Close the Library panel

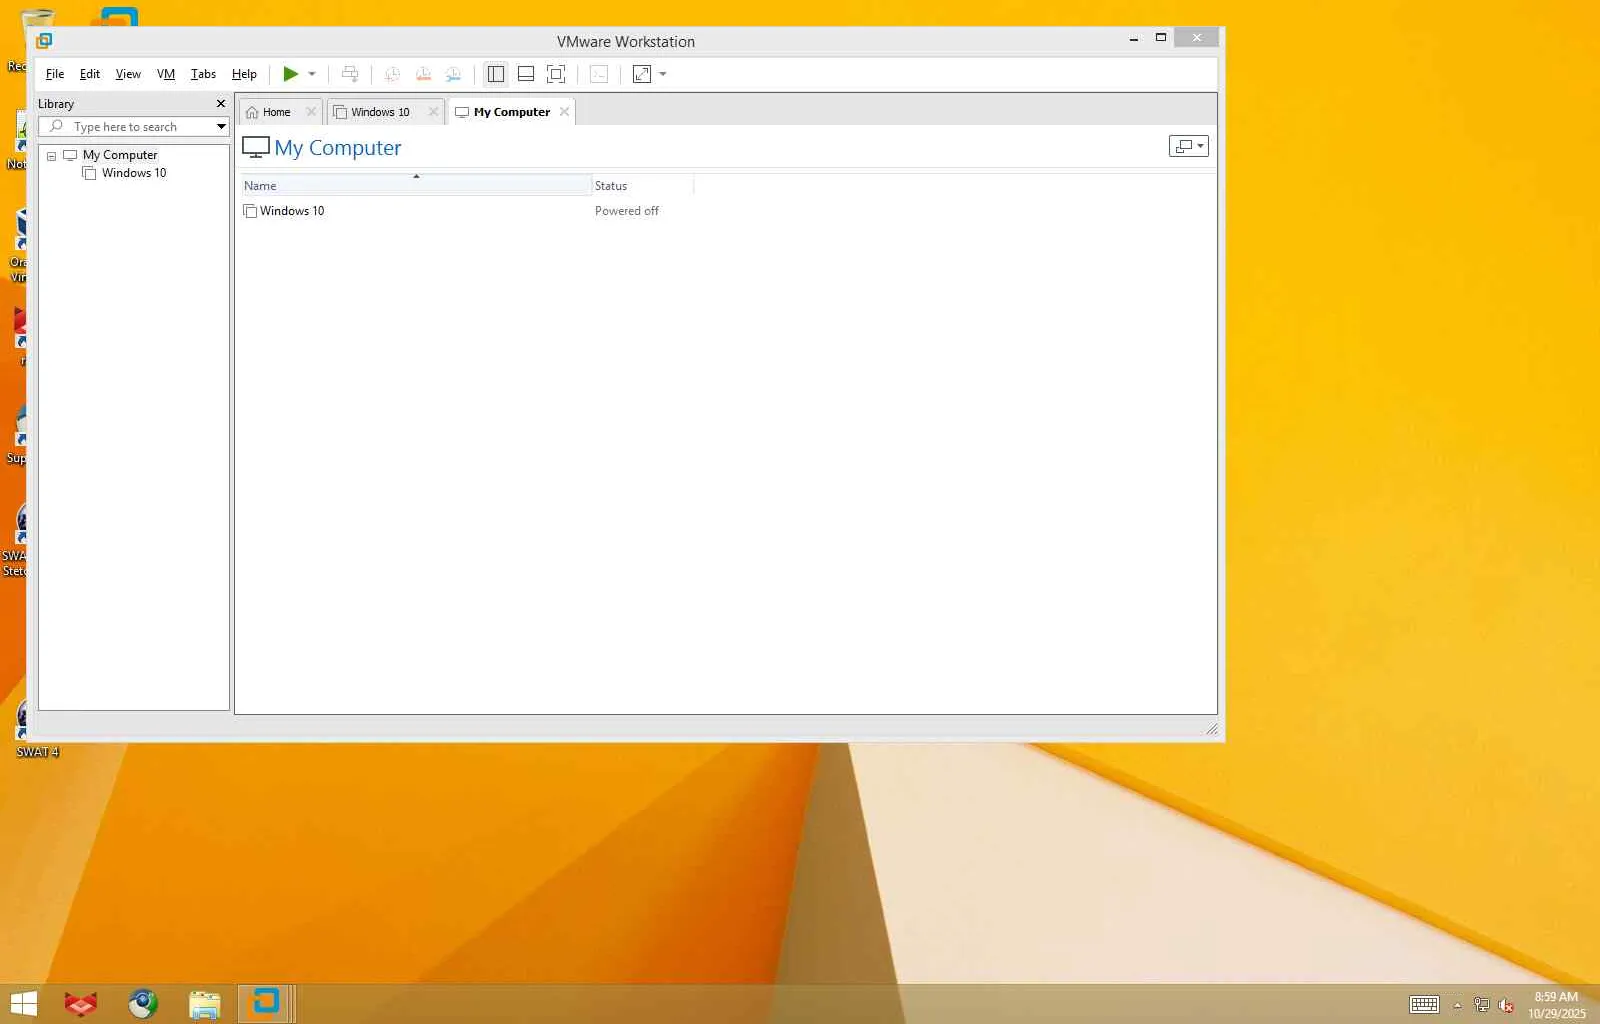(221, 104)
